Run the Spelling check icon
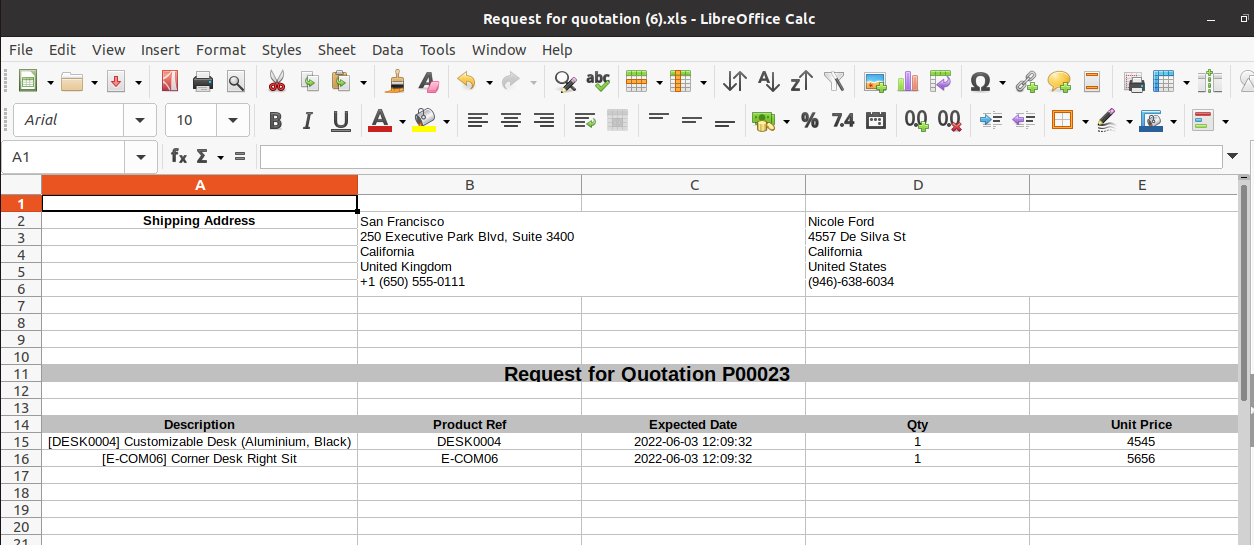This screenshot has width=1254, height=545. [598, 82]
